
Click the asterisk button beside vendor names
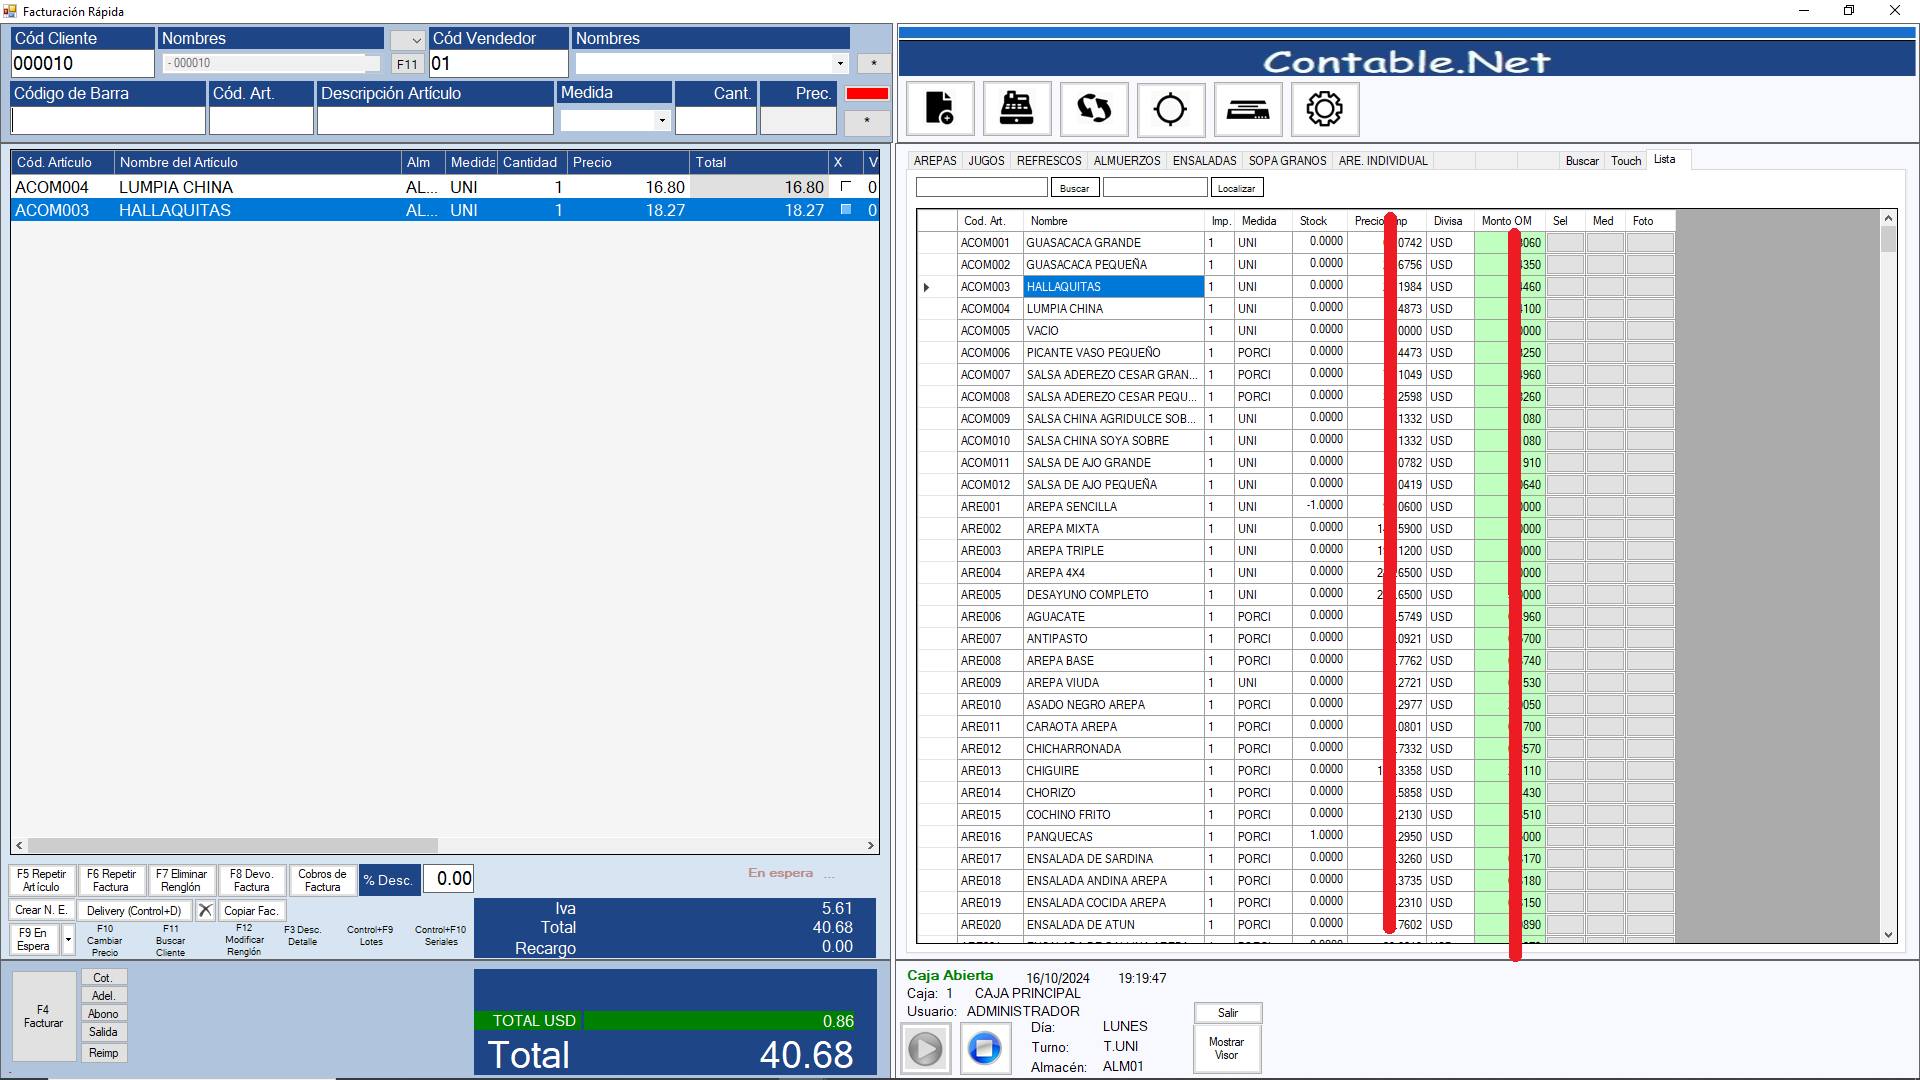(x=874, y=63)
